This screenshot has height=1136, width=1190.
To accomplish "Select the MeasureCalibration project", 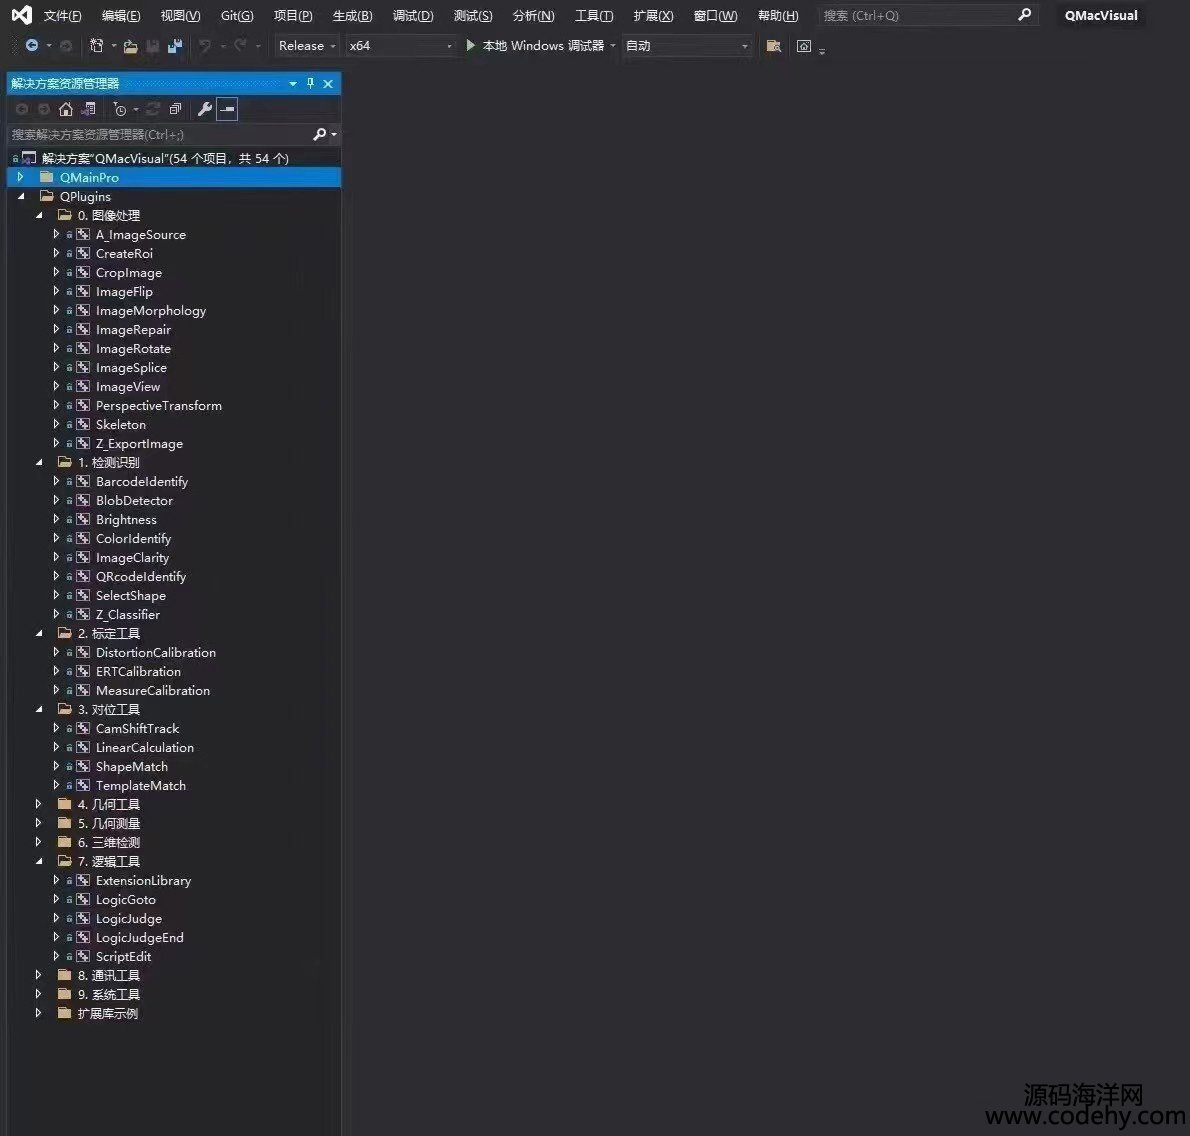I will (x=153, y=691).
